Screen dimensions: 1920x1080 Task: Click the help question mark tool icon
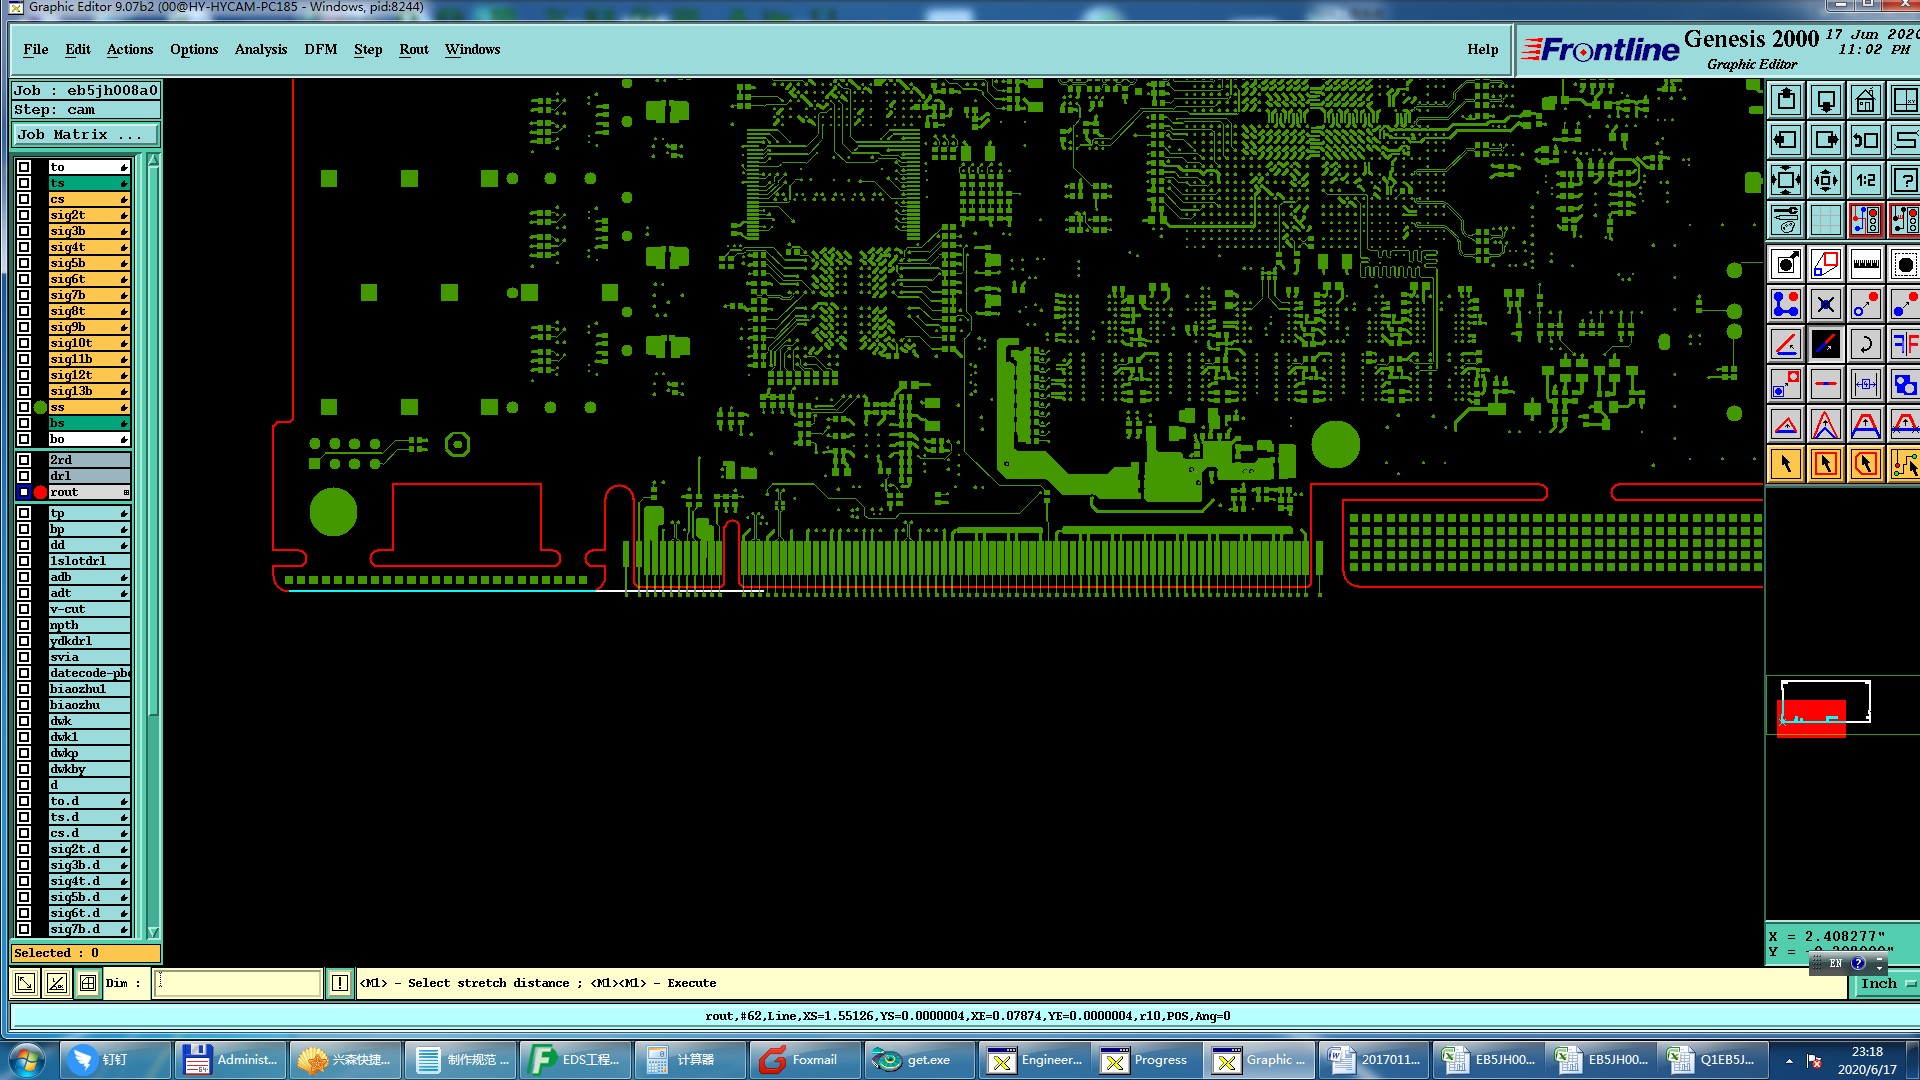coord(1903,180)
